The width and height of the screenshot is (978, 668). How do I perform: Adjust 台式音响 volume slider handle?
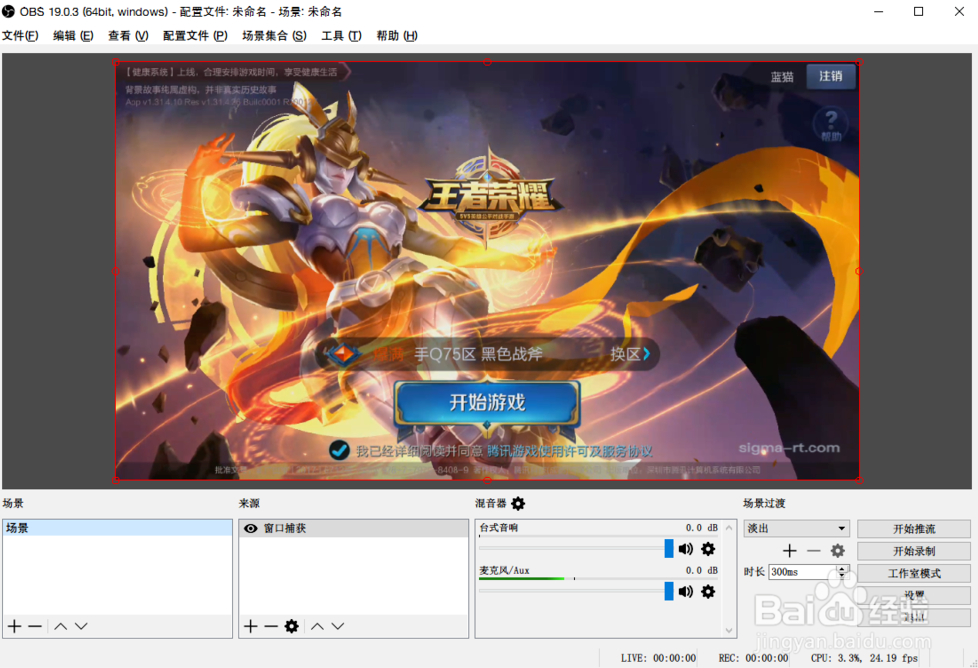click(669, 549)
